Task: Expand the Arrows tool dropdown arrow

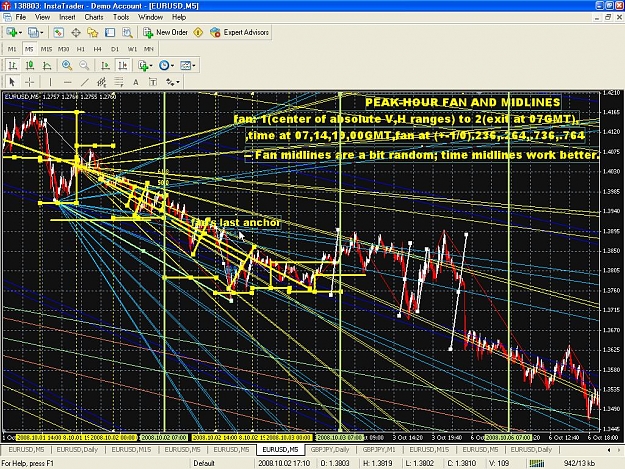Action: (x=178, y=82)
